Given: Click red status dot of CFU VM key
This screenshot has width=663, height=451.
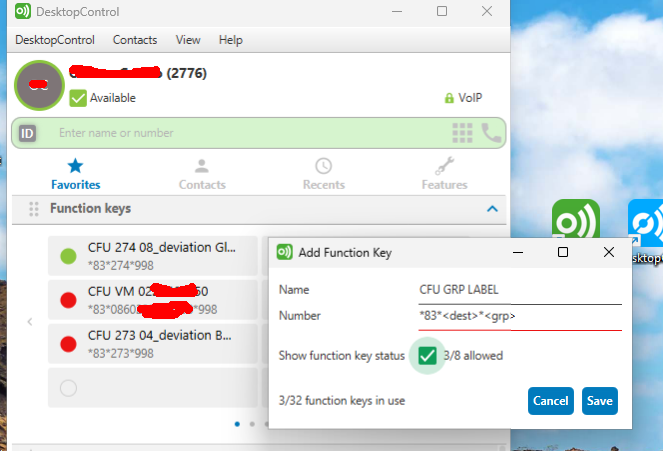Looking at the screenshot, I should pos(68,300).
